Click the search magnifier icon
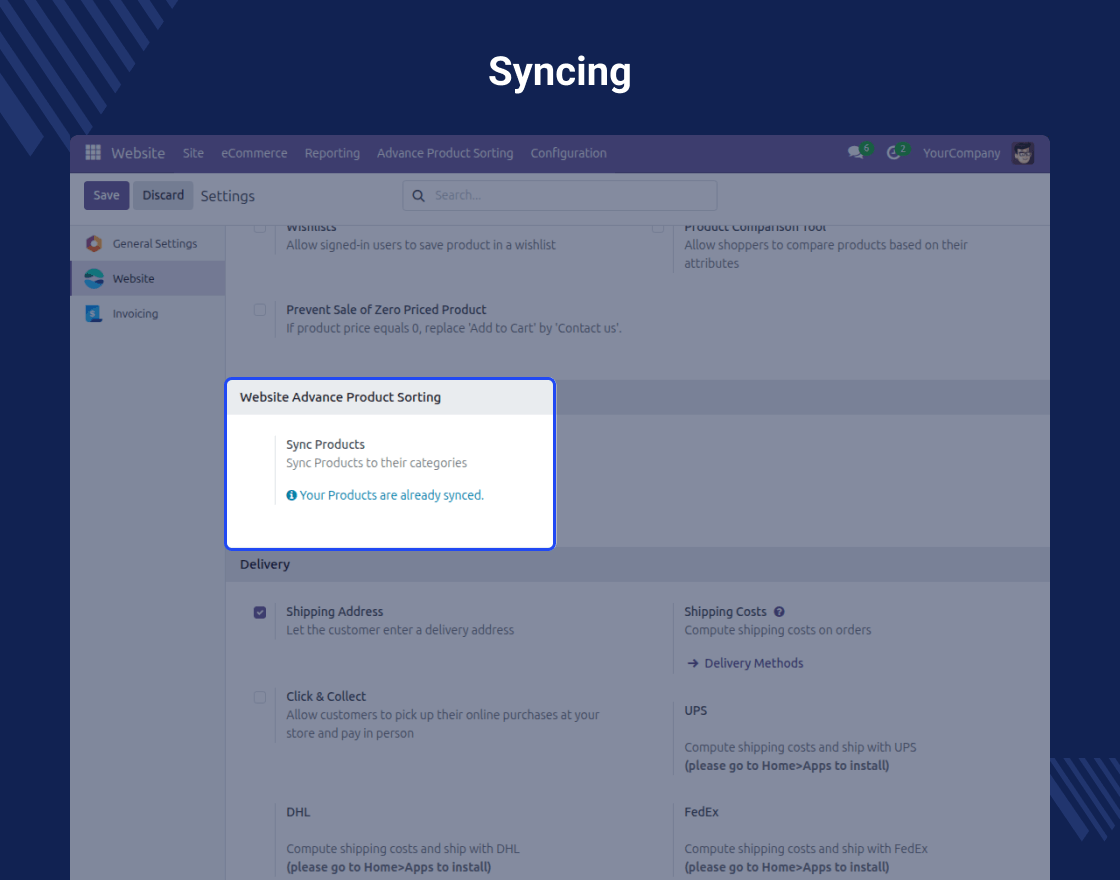 coord(419,196)
